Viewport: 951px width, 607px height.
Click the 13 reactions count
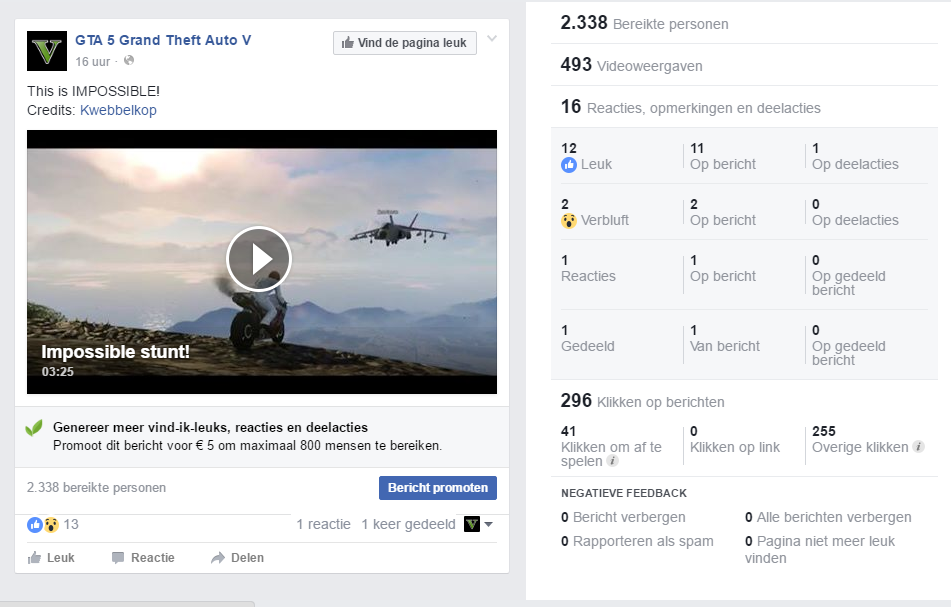point(71,525)
